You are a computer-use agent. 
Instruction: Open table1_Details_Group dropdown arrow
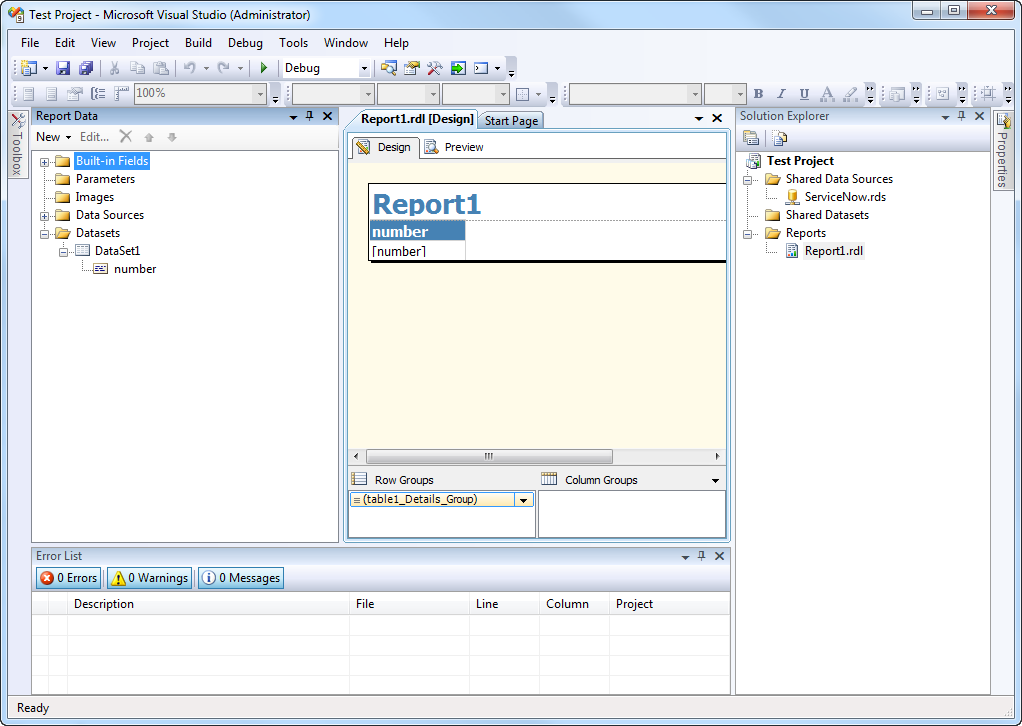click(x=523, y=500)
